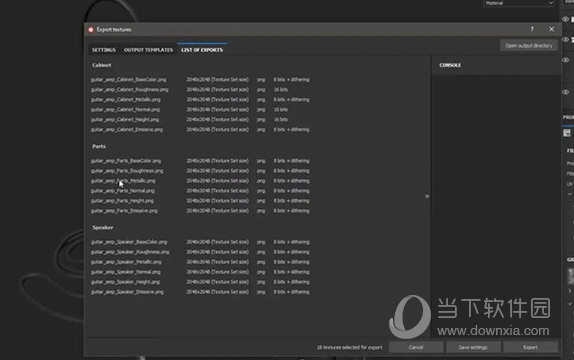
Task: Click '8 bits + dithering' in Parts_Emissive row
Action: coord(291,211)
